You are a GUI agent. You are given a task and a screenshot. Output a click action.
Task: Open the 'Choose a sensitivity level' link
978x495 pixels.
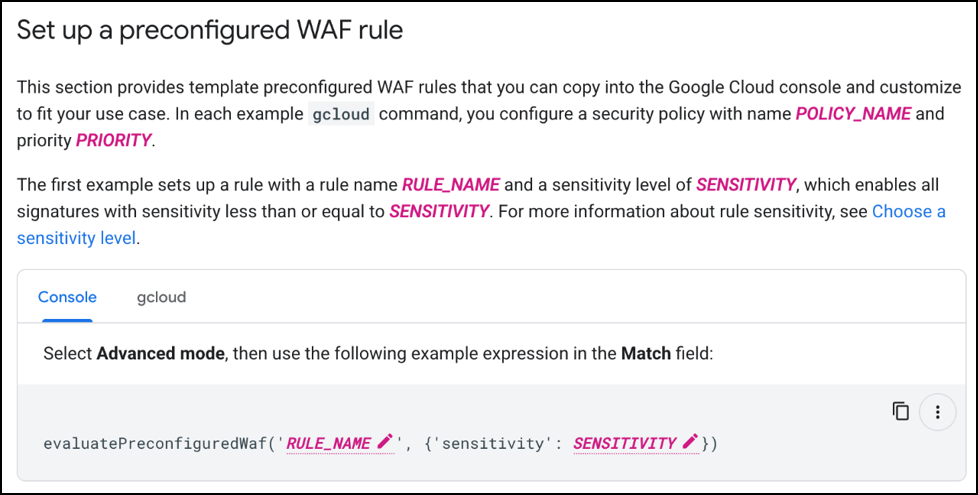coord(907,212)
